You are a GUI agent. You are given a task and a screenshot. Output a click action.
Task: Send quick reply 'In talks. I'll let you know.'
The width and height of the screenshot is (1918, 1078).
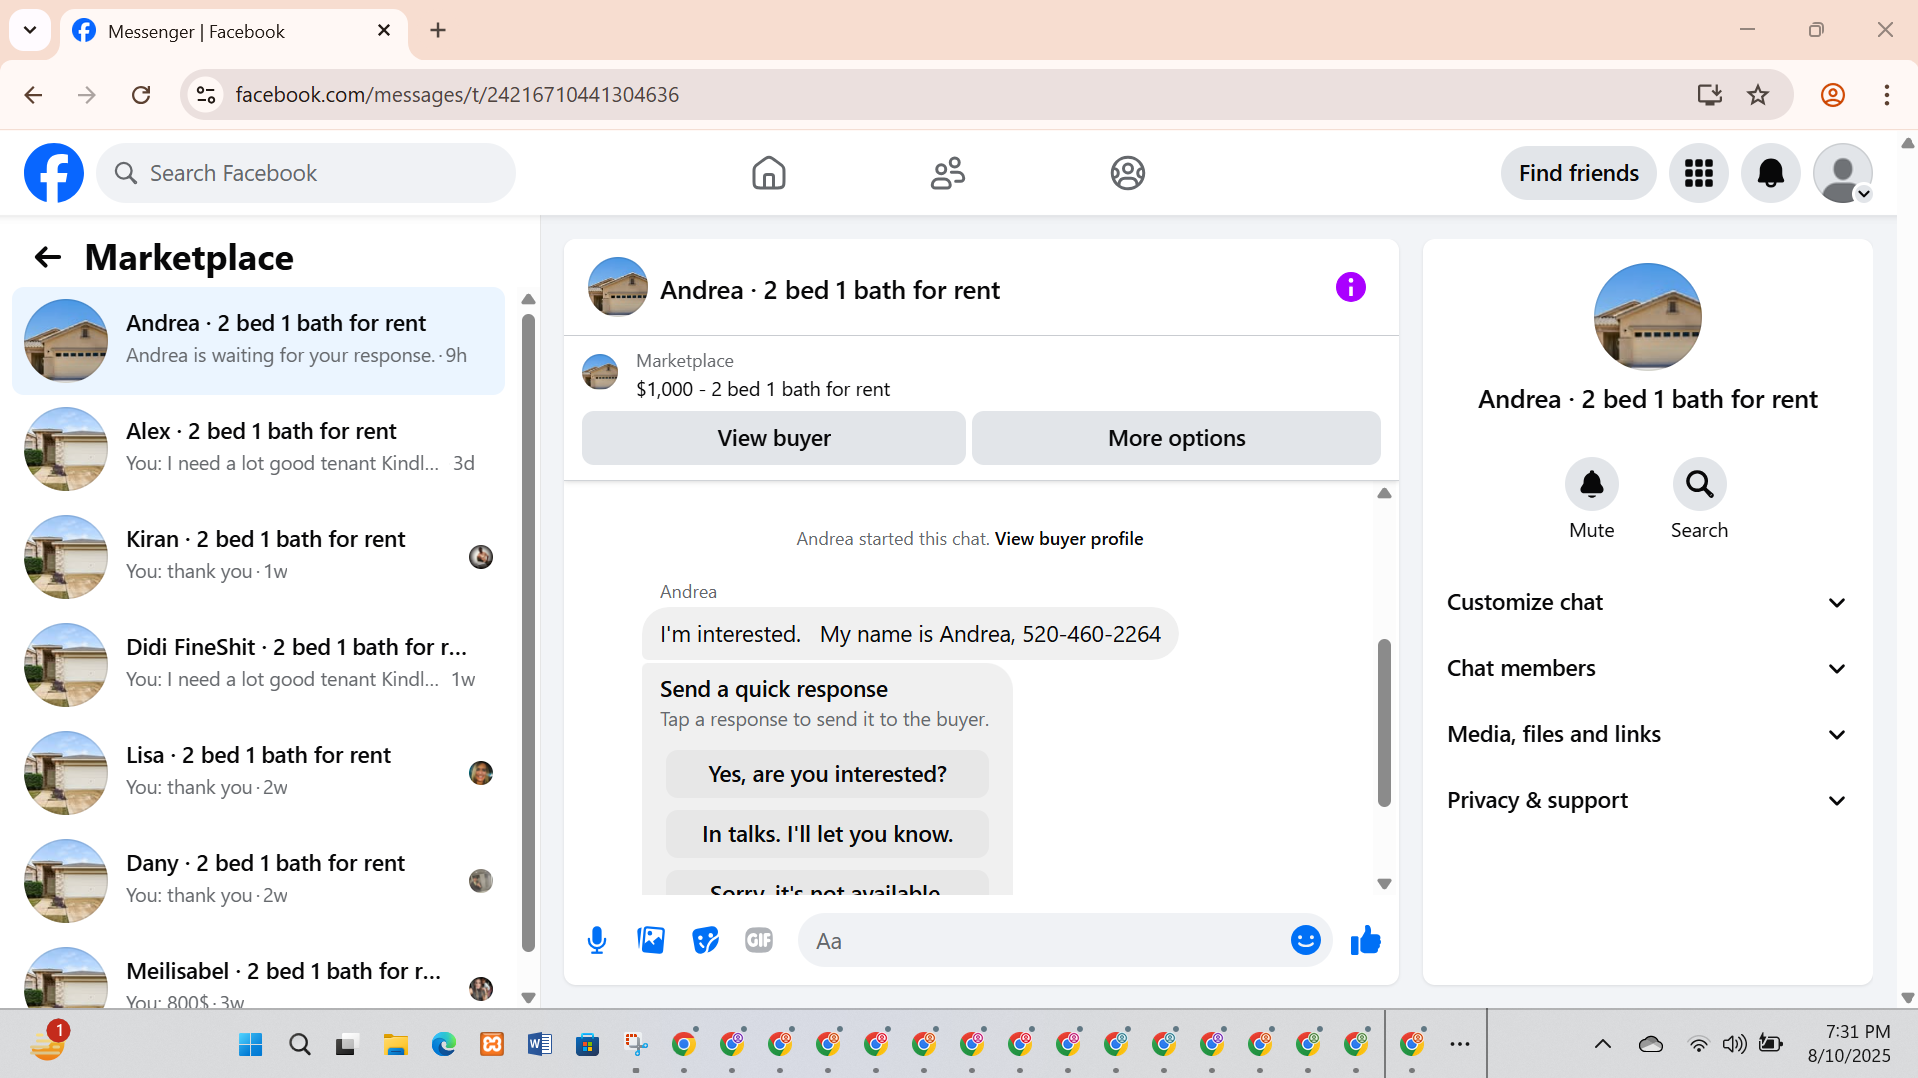click(x=827, y=834)
